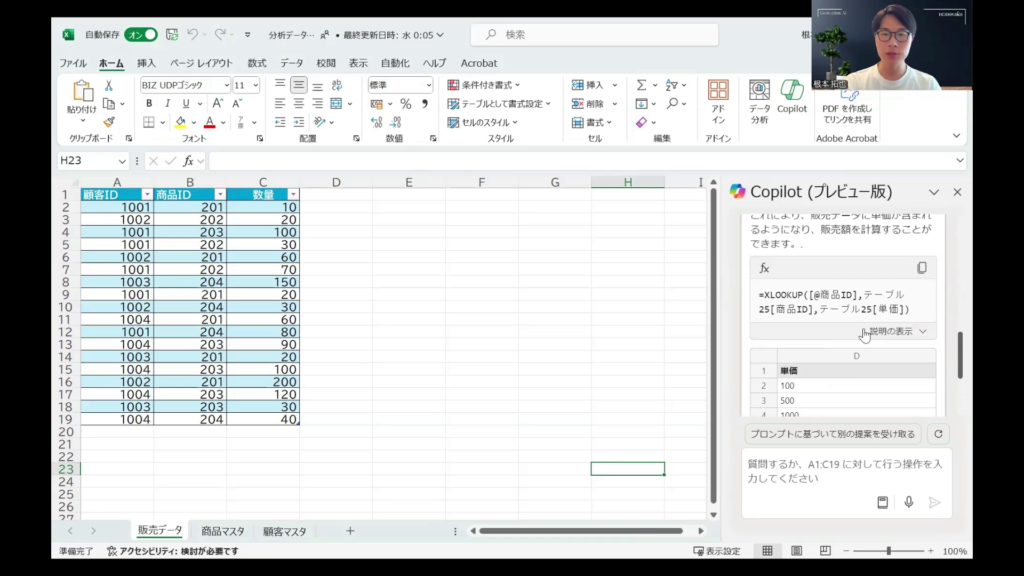Open the 顧客ID column filter dropdown

147,194
